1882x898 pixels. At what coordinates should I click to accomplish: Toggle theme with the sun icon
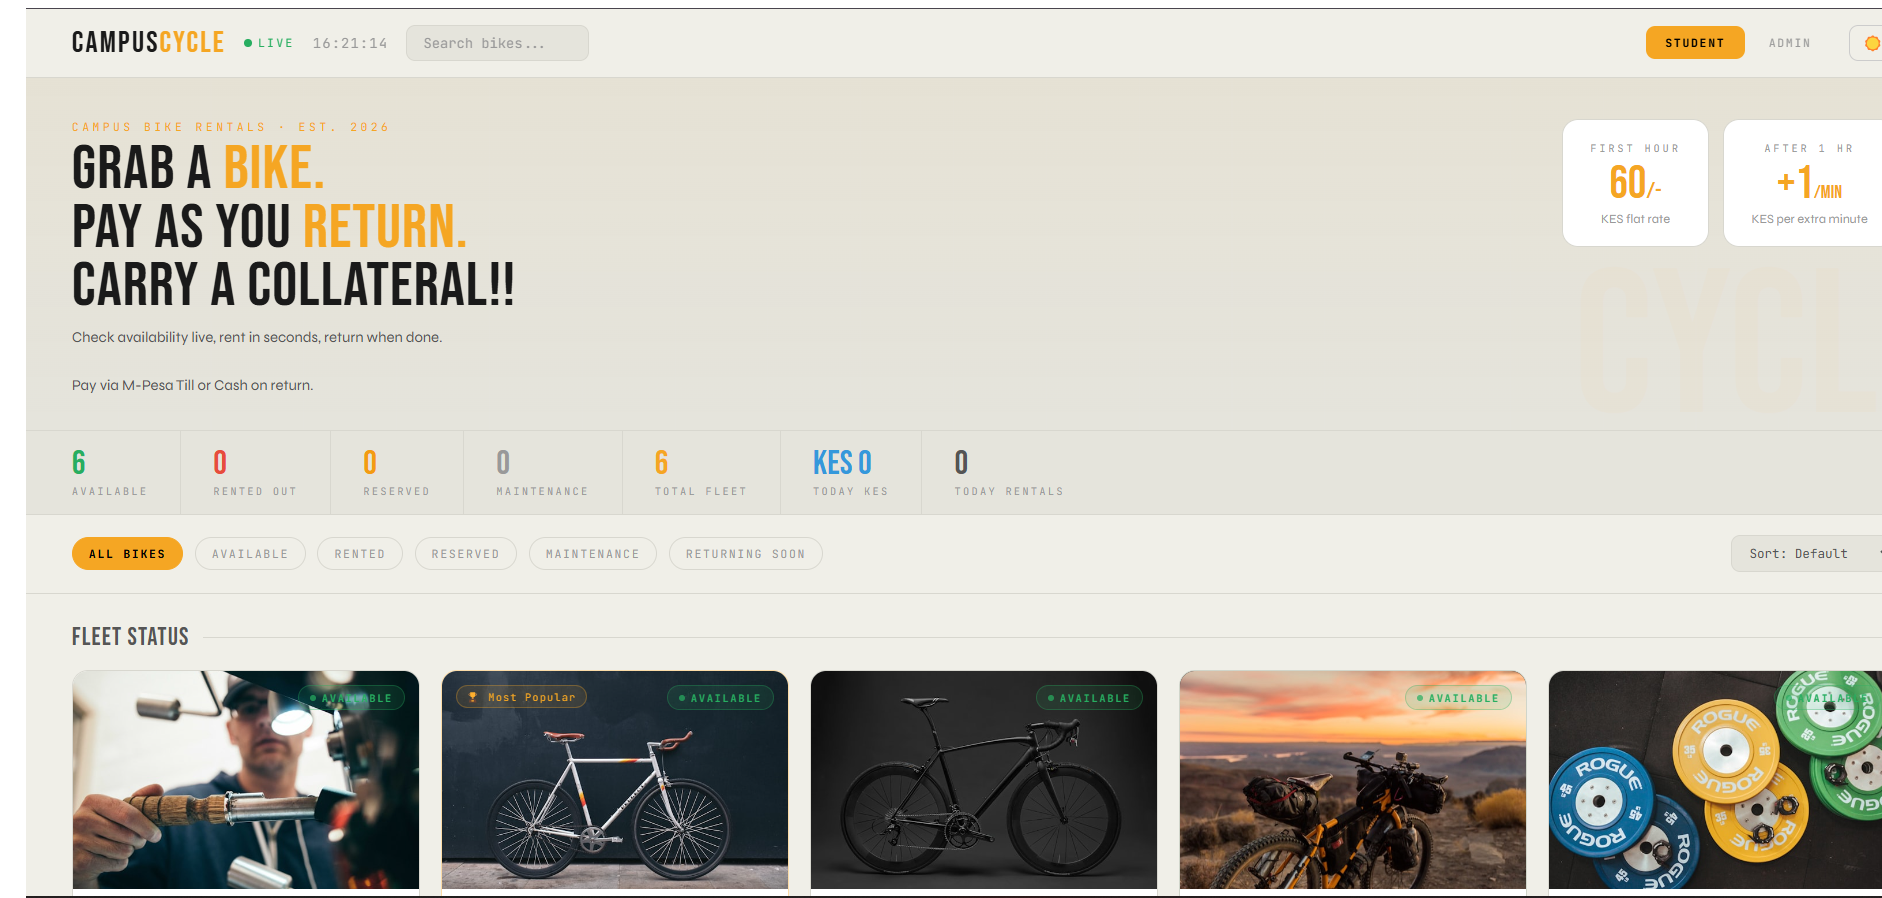[x=1869, y=43]
